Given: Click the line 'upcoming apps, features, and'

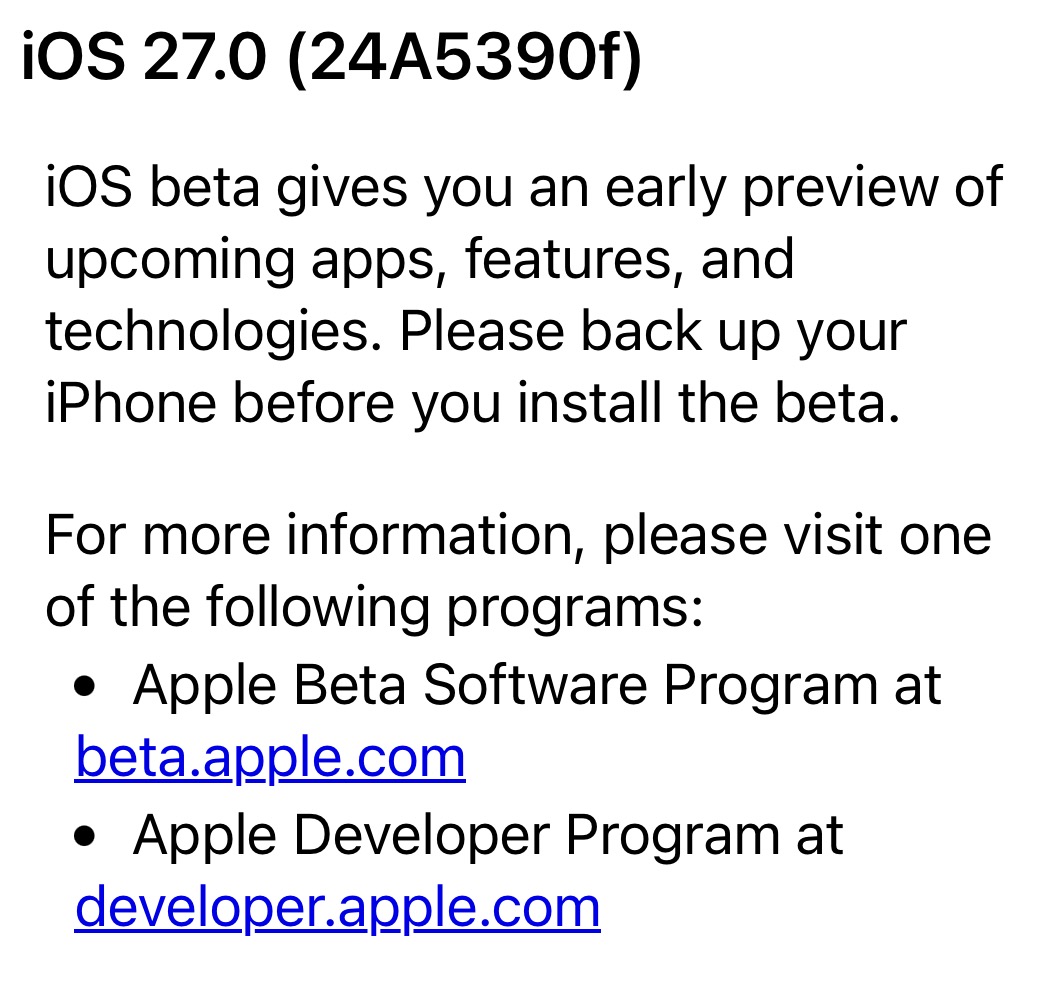Looking at the screenshot, I should coord(420,260).
